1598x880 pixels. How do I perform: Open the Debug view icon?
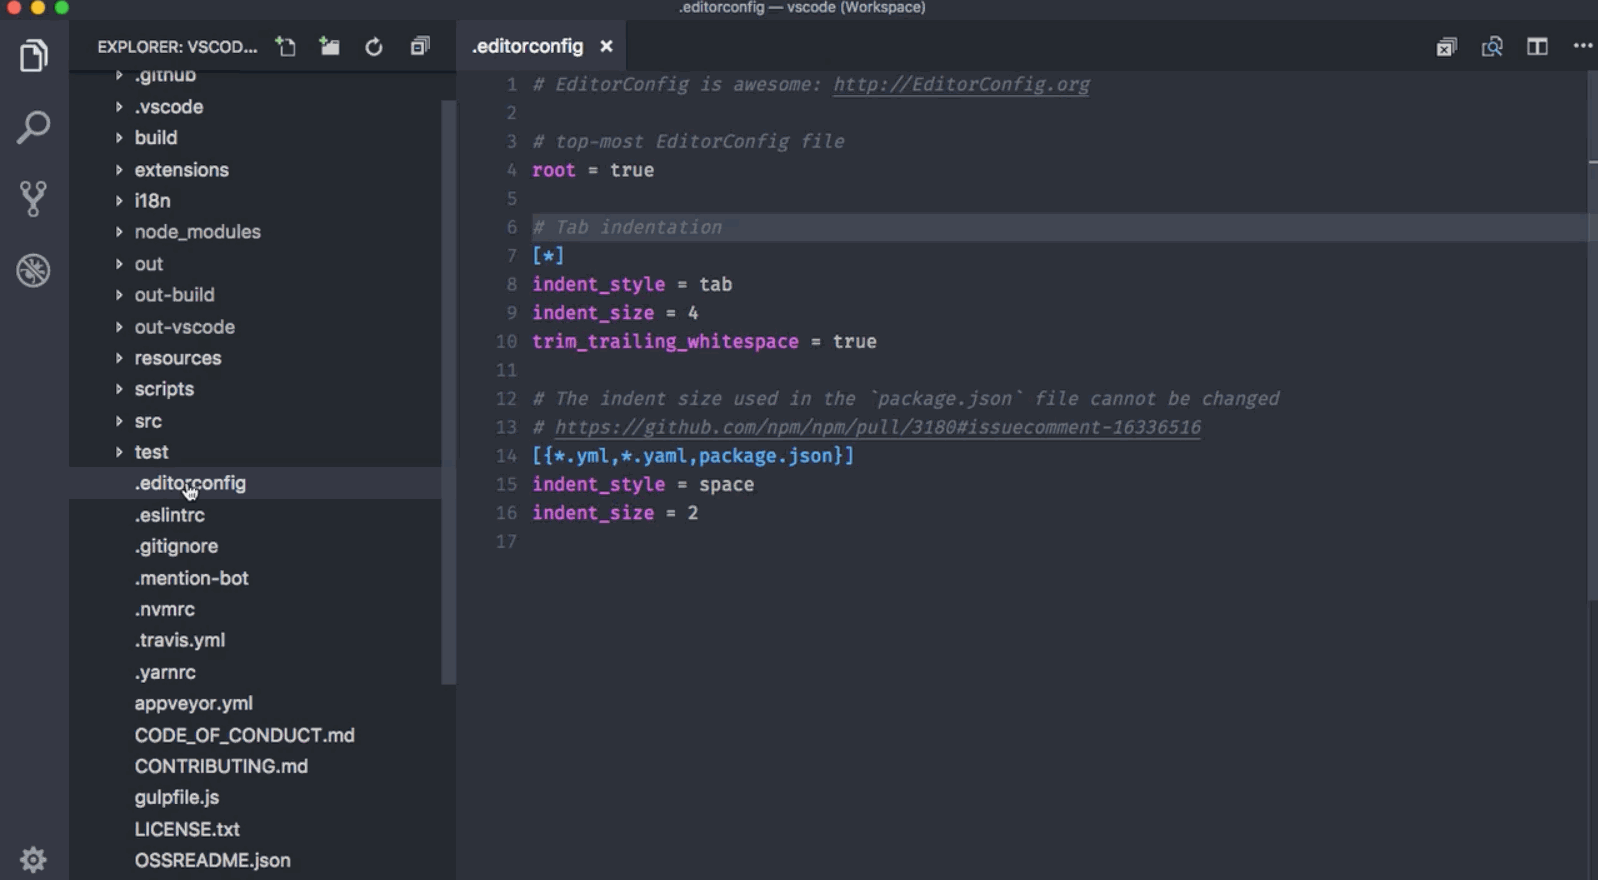(33, 271)
